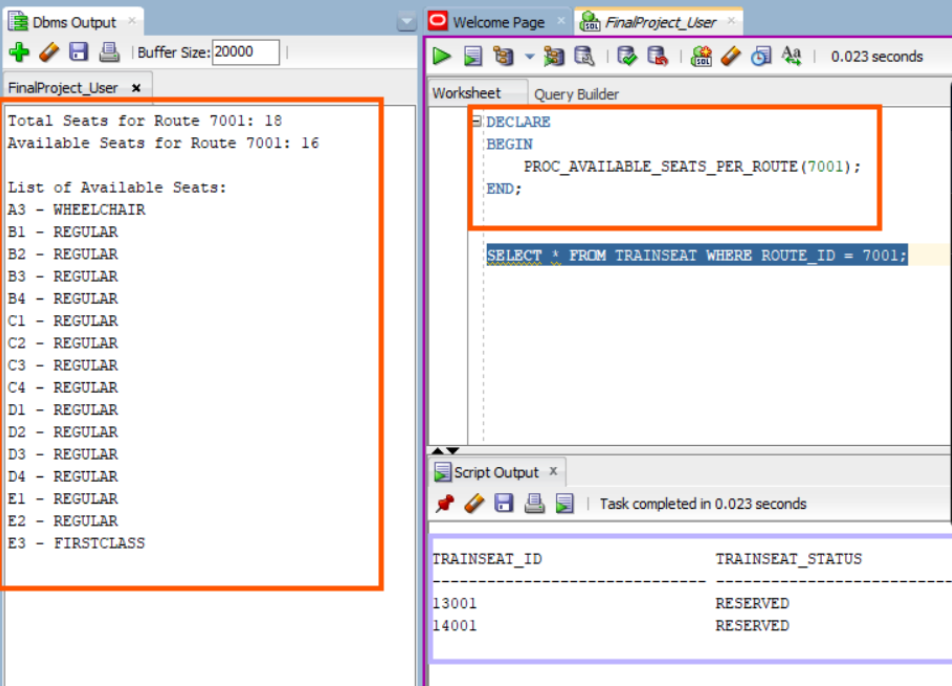Image resolution: width=952 pixels, height=686 pixels.
Task: Save Script Output using the disk icon
Action: tap(505, 503)
